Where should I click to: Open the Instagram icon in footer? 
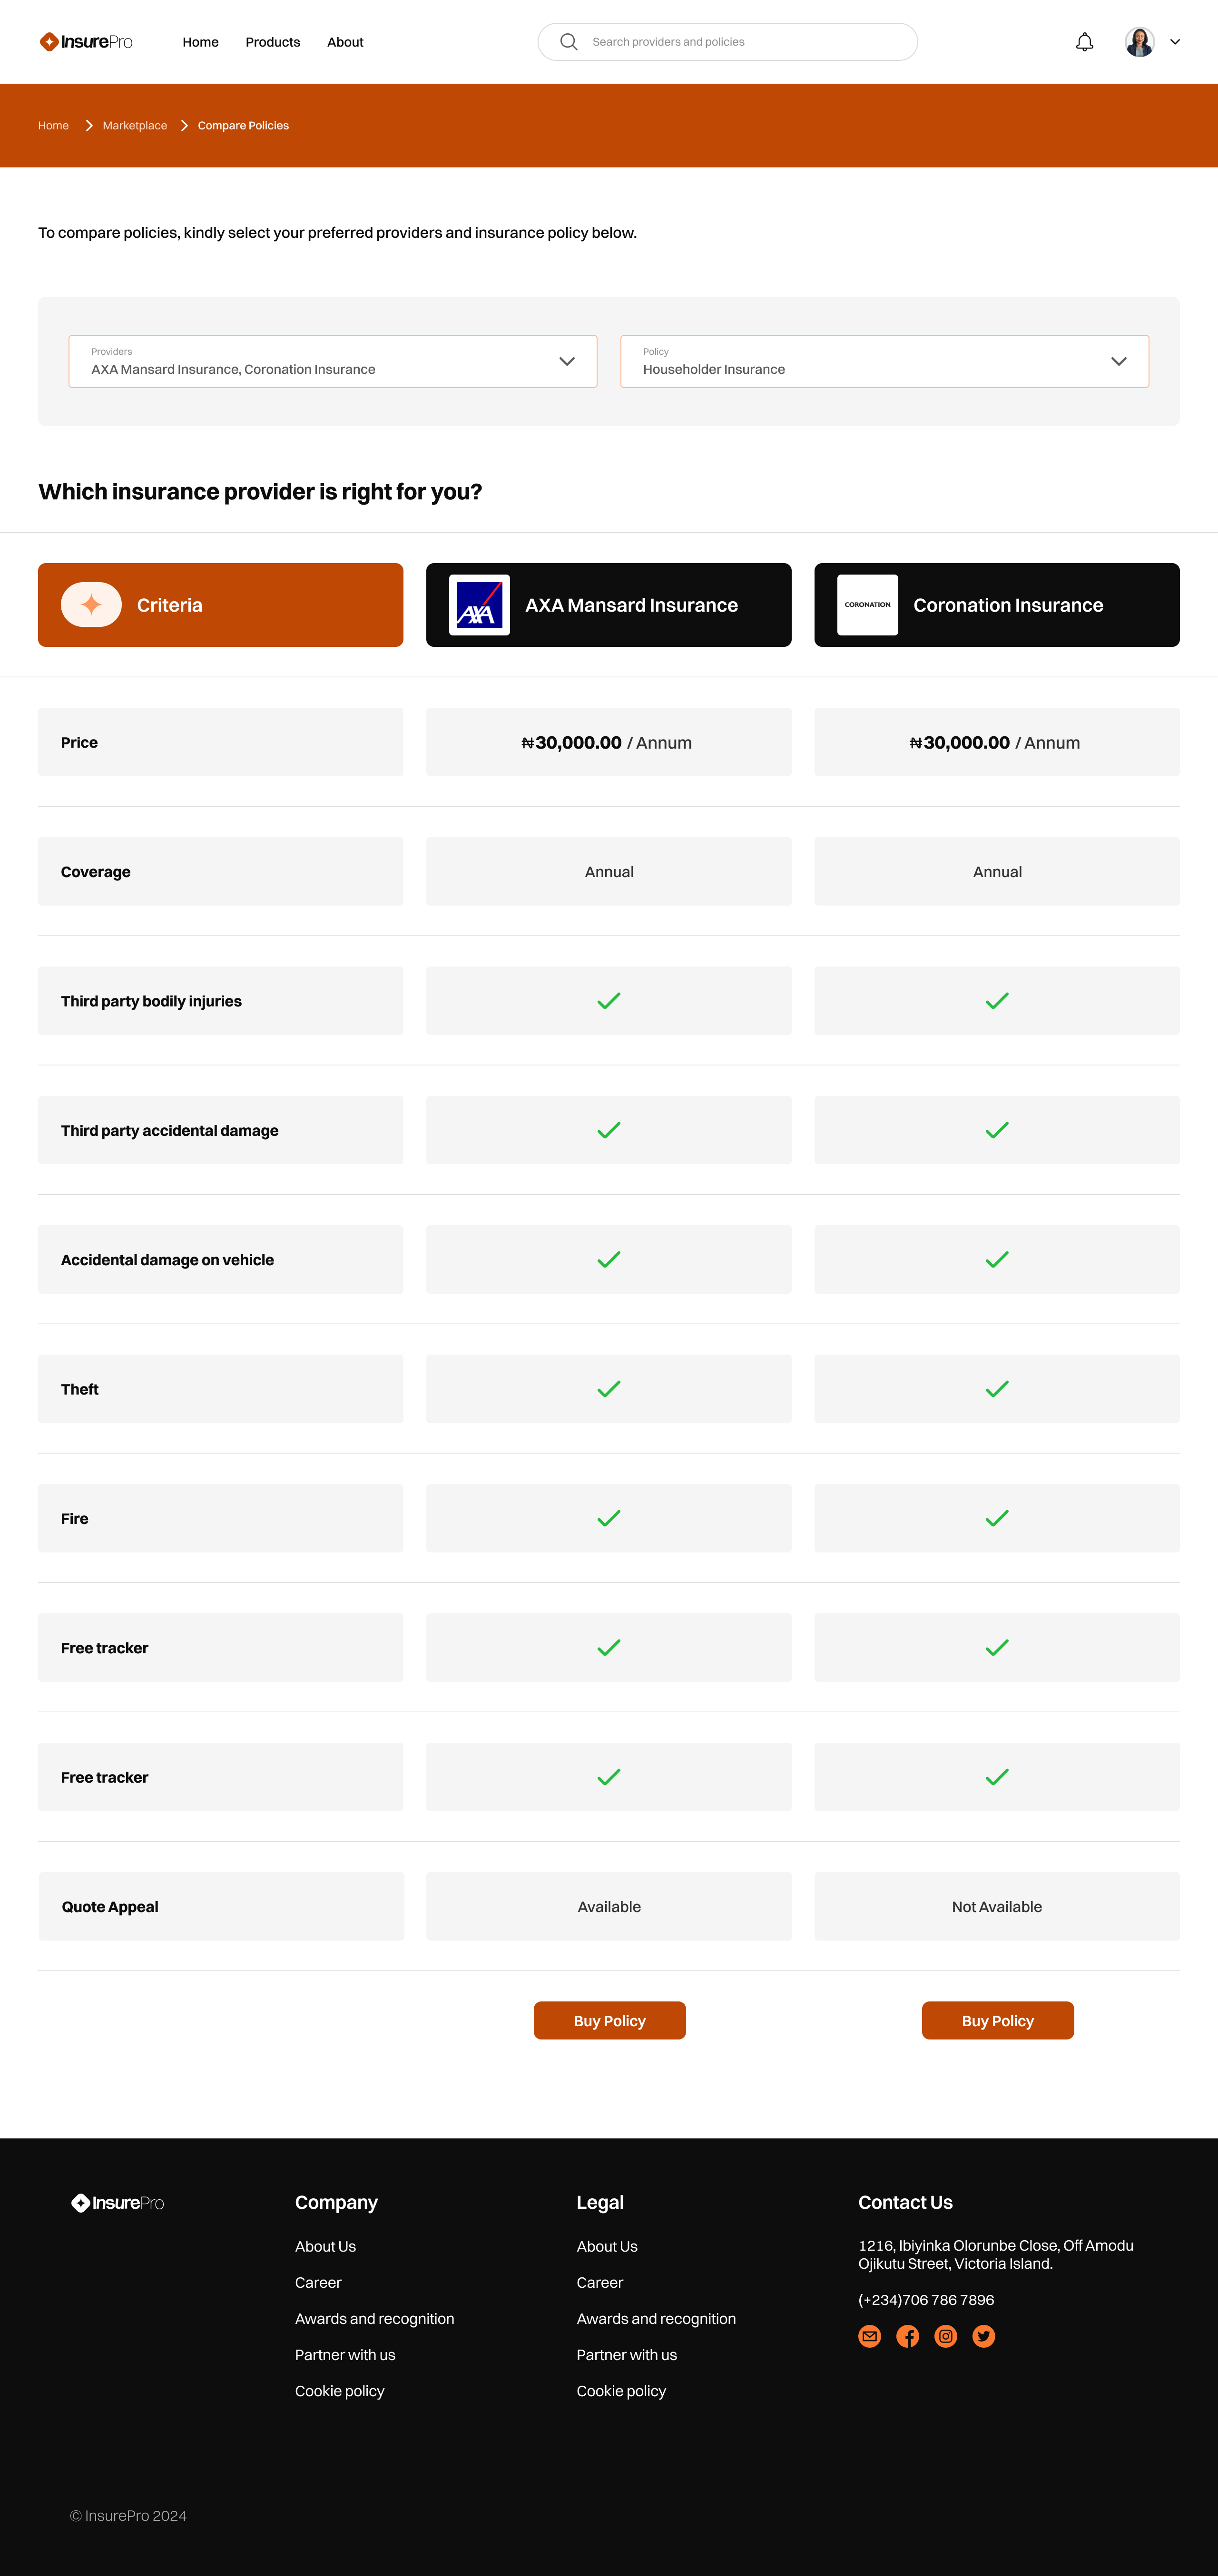(945, 2336)
